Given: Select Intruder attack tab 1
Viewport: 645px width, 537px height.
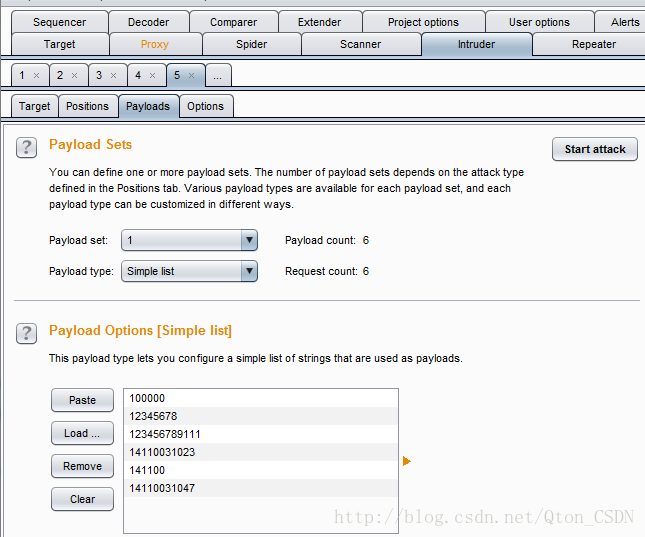Looking at the screenshot, I should click(x=22, y=75).
